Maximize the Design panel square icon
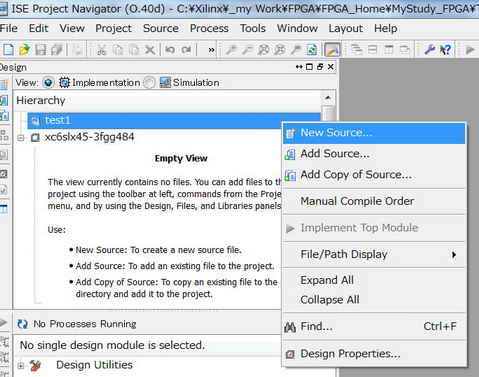 coord(309,67)
